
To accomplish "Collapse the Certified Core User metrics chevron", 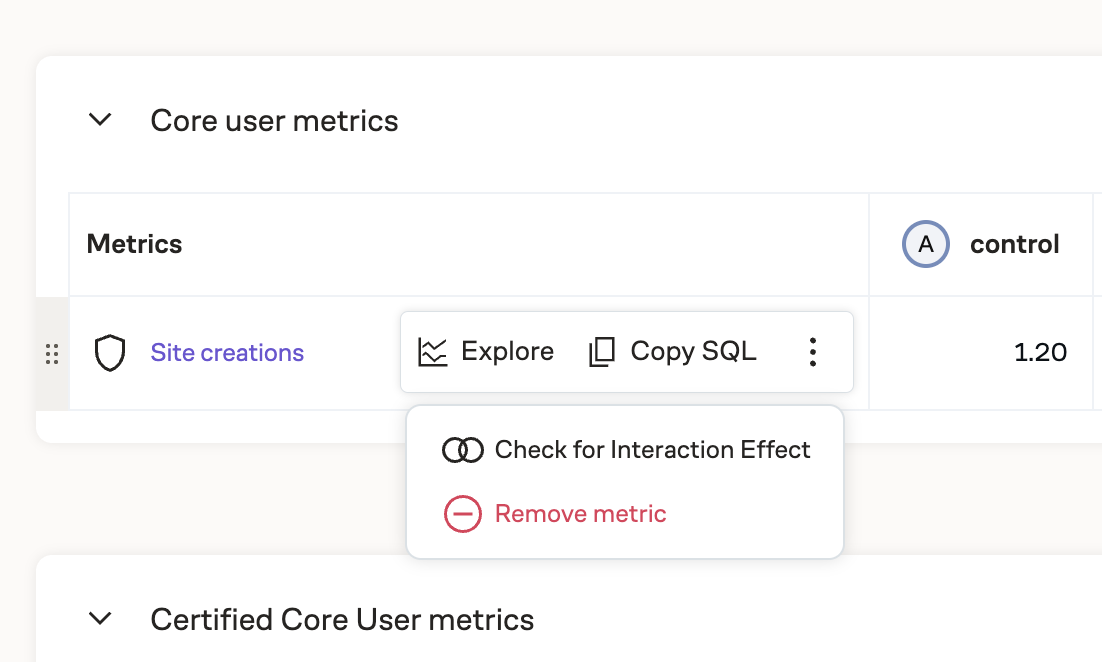I will click(100, 619).
